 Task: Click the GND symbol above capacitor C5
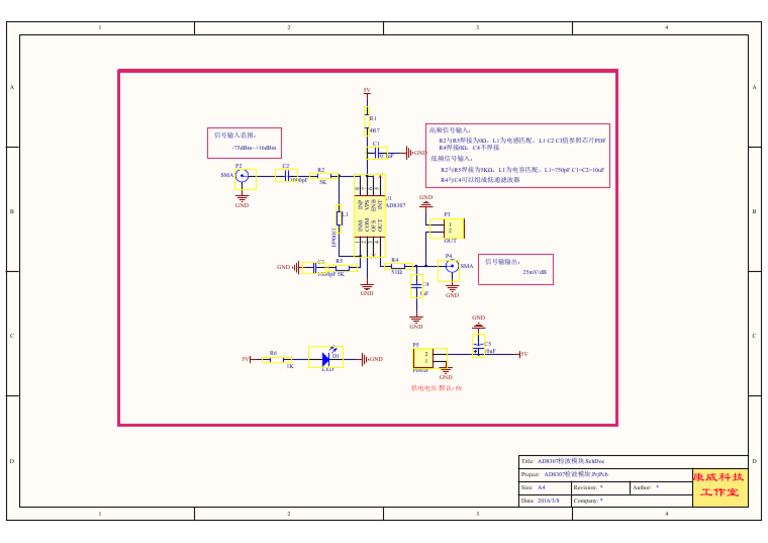479,322
